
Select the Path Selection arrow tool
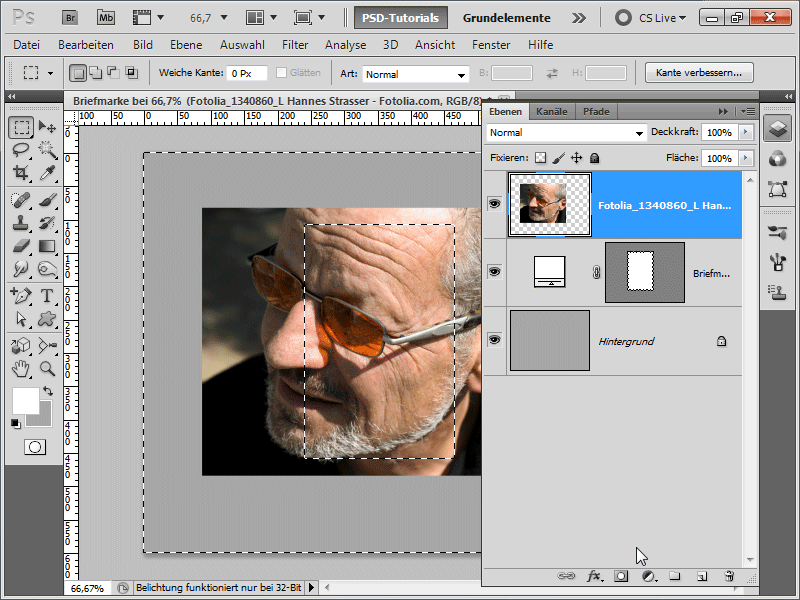pos(21,319)
